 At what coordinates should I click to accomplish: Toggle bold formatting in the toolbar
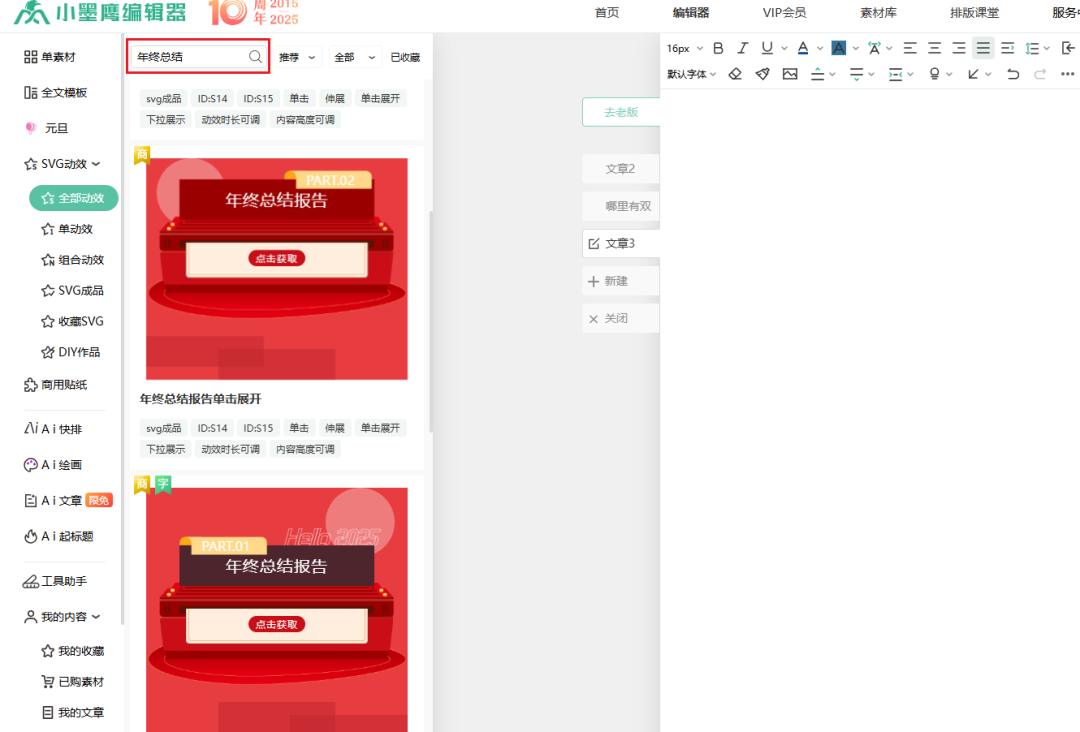pos(718,48)
